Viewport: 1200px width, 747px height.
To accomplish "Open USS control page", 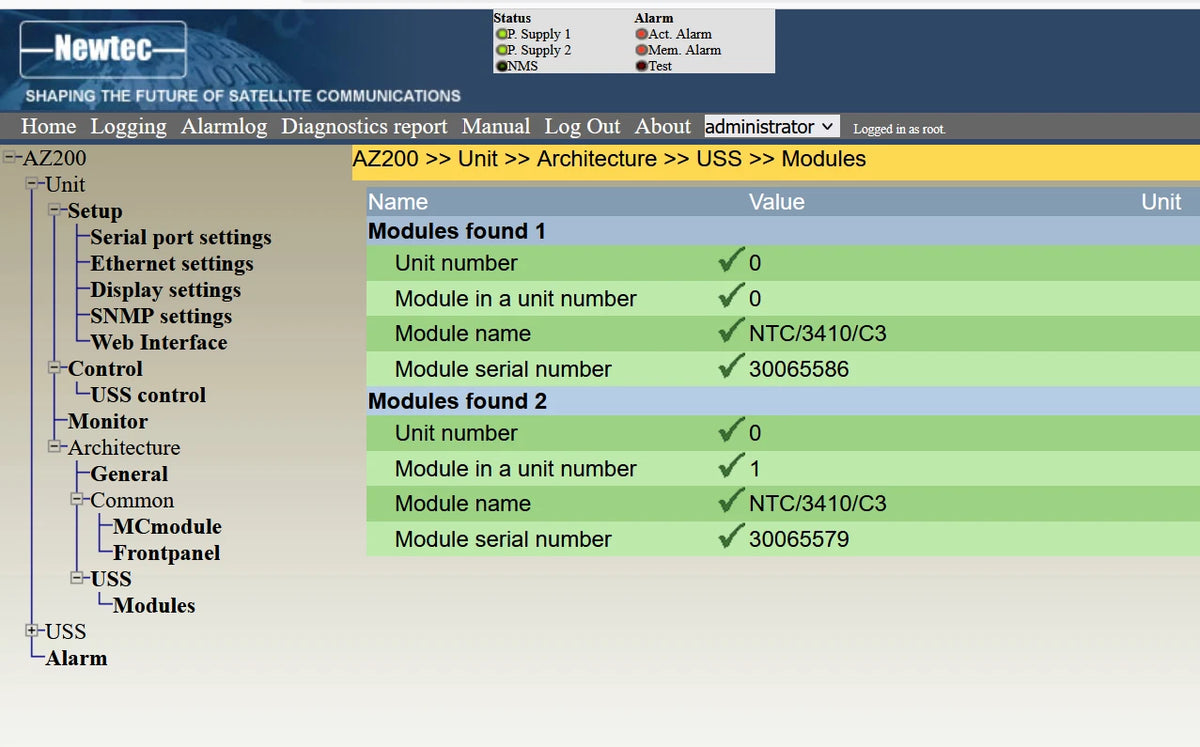I will 148,395.
